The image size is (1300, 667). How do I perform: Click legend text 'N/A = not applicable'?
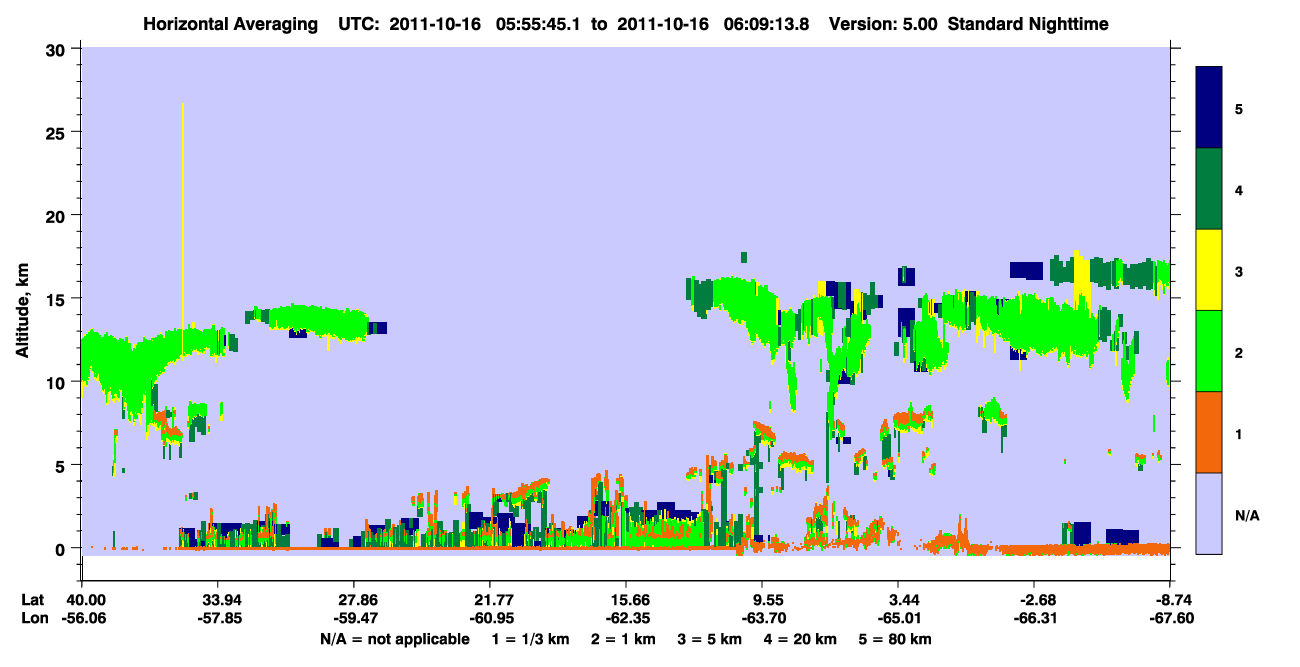tap(394, 639)
